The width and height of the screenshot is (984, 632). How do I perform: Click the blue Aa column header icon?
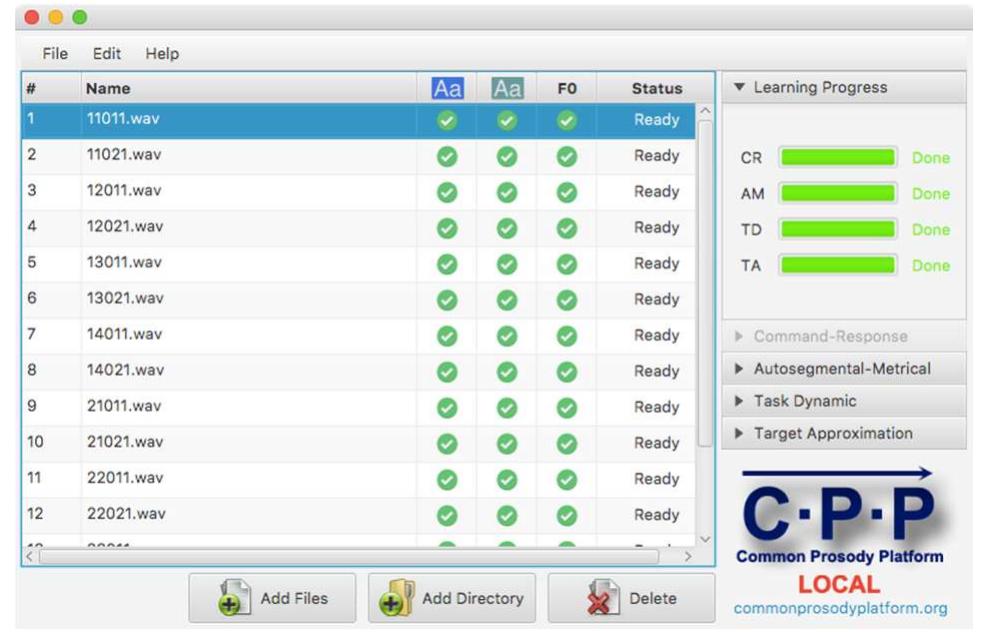pyautogui.click(x=447, y=88)
